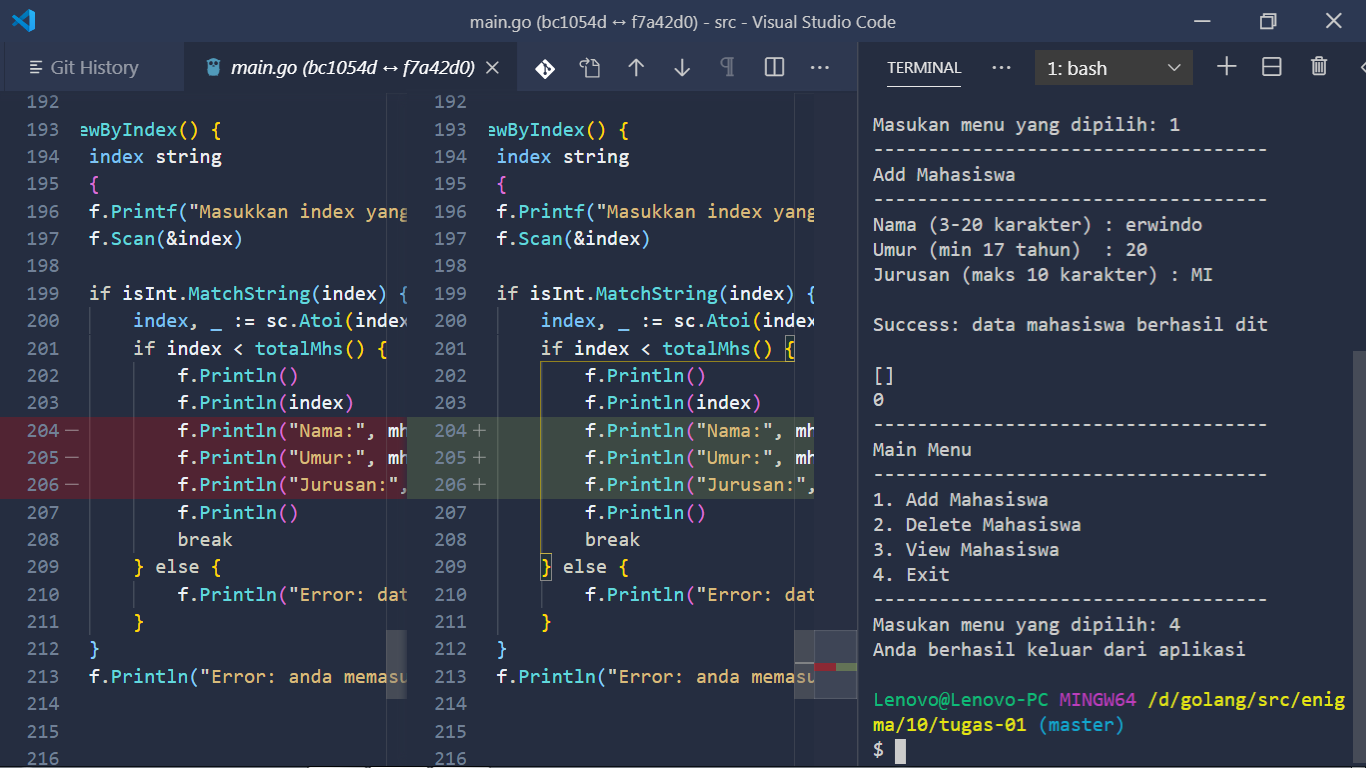Click terminal text '3. View Mahasiswa'
Screen dimensions: 1366x768
point(966,550)
